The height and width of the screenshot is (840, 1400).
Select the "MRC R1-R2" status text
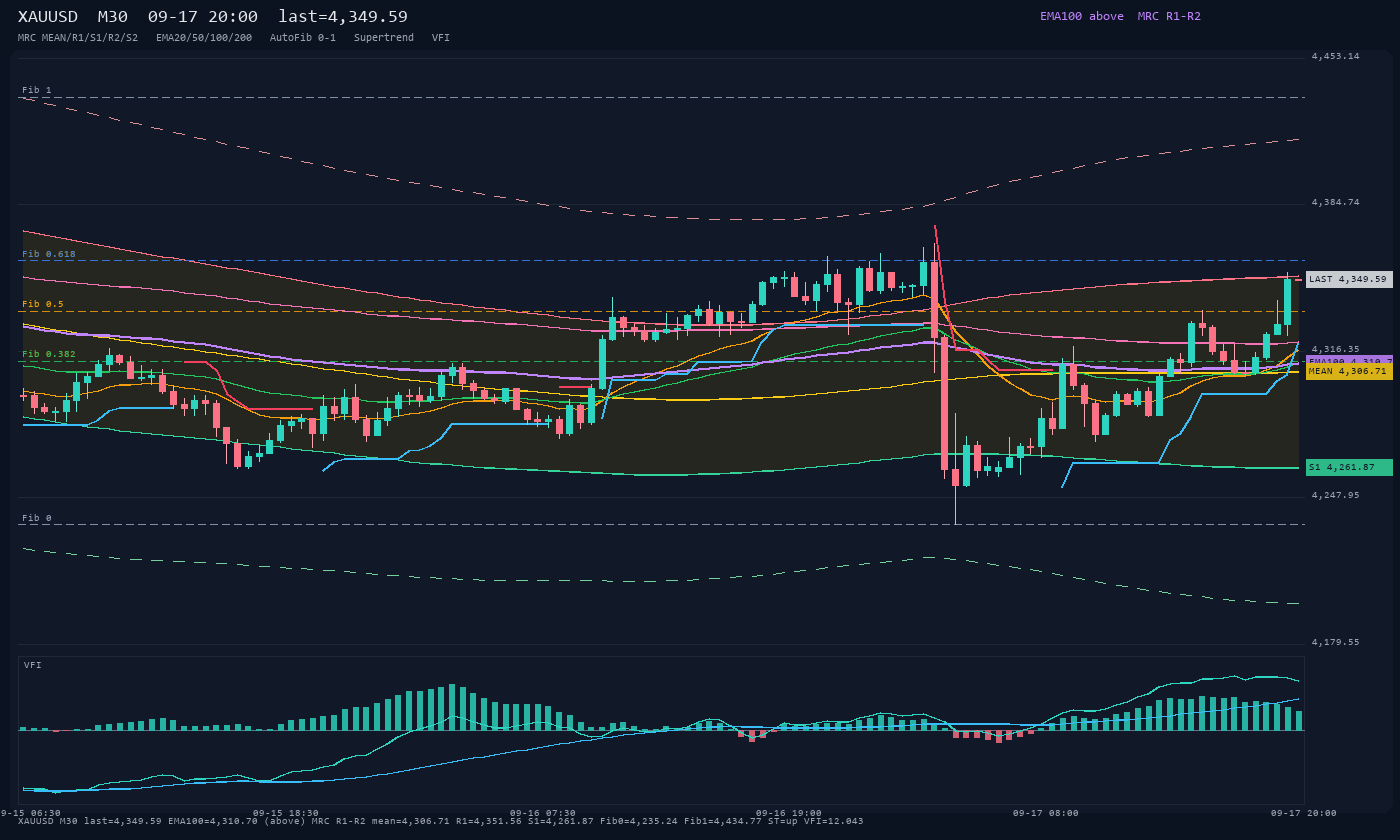pos(1169,16)
